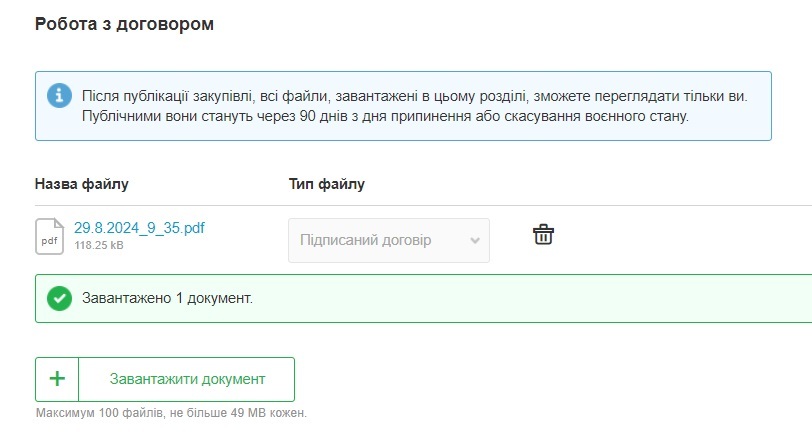The image size is (812, 435).
Task: Click the Завантажено 1 документ message text
Action: (x=166, y=298)
